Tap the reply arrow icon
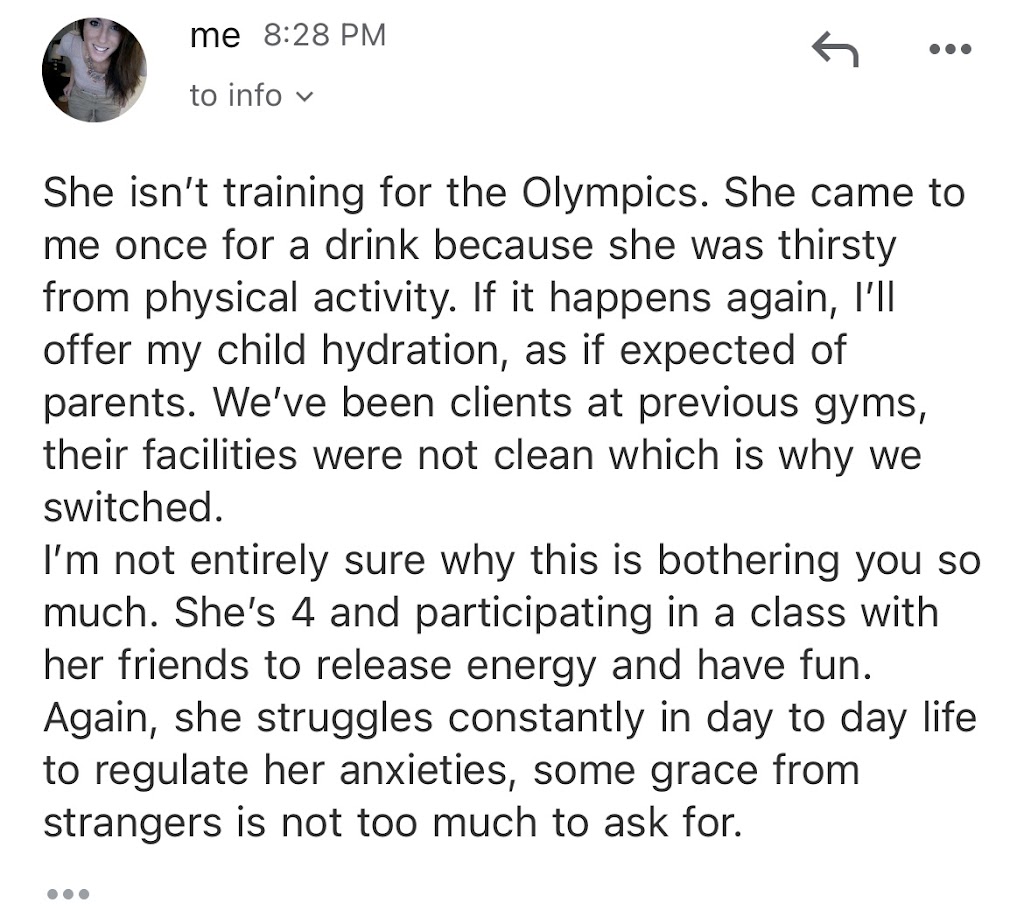This screenshot has height=917, width=1024. click(x=834, y=48)
